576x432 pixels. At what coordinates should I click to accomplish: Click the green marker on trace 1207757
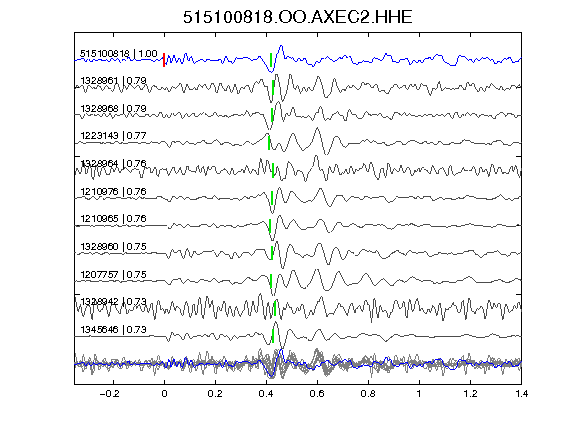pyautogui.click(x=271, y=281)
